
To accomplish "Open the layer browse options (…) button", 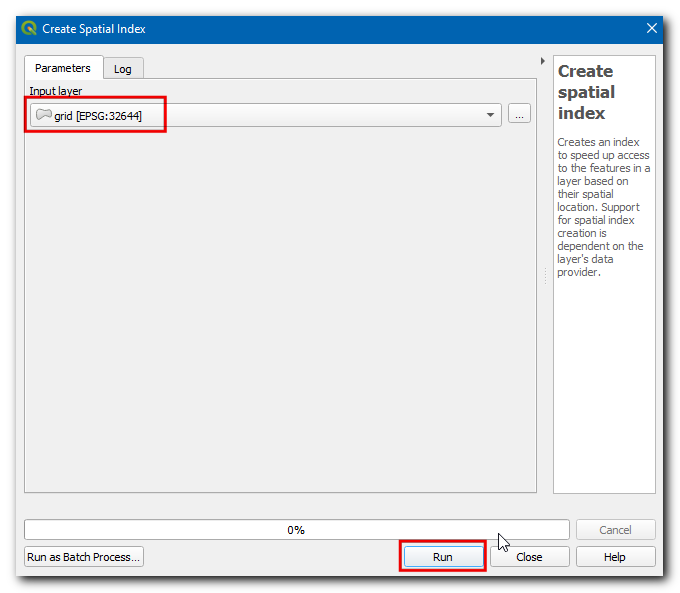I will pos(519,115).
